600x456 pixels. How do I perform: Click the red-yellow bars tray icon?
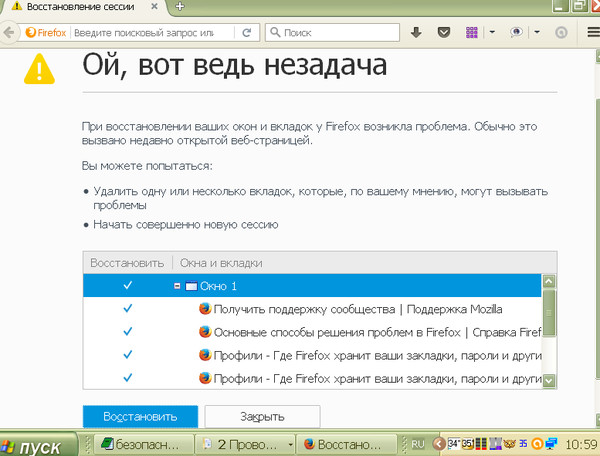coord(481,444)
